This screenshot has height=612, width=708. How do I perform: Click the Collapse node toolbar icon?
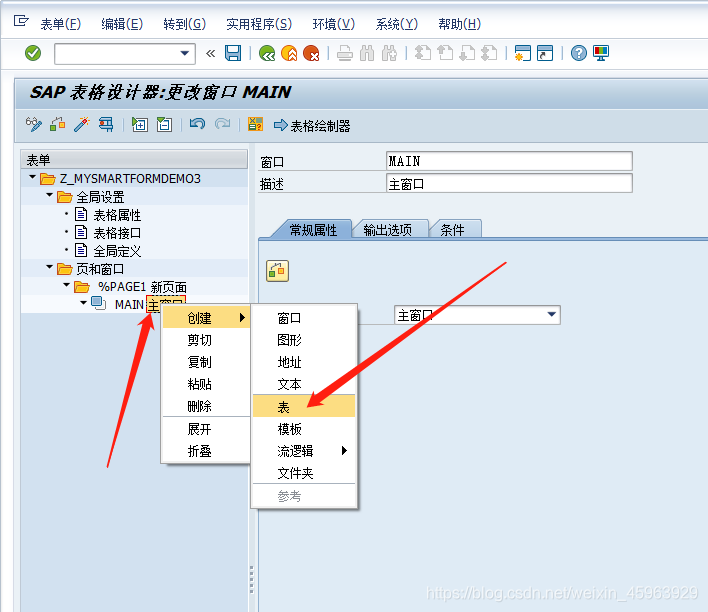(164, 124)
